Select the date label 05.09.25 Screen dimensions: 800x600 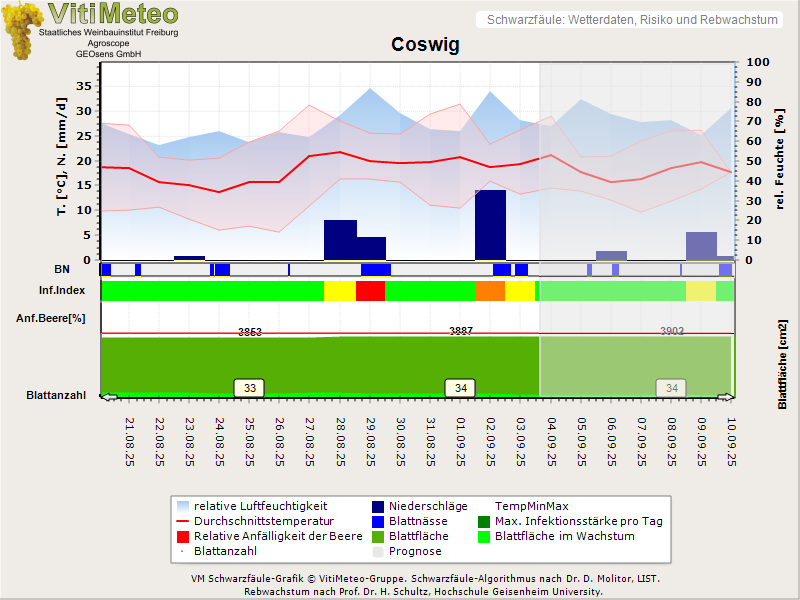pos(582,442)
